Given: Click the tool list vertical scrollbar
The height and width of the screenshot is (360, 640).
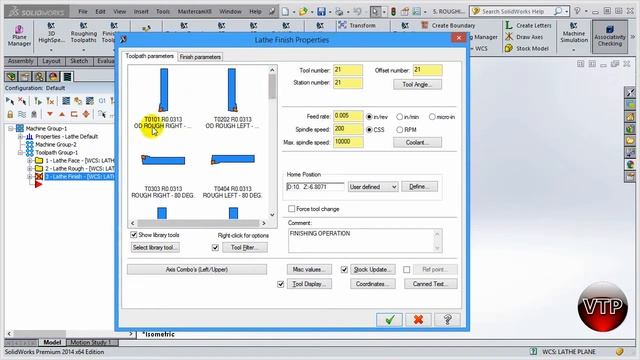Looking at the screenshot, I should click(272, 142).
